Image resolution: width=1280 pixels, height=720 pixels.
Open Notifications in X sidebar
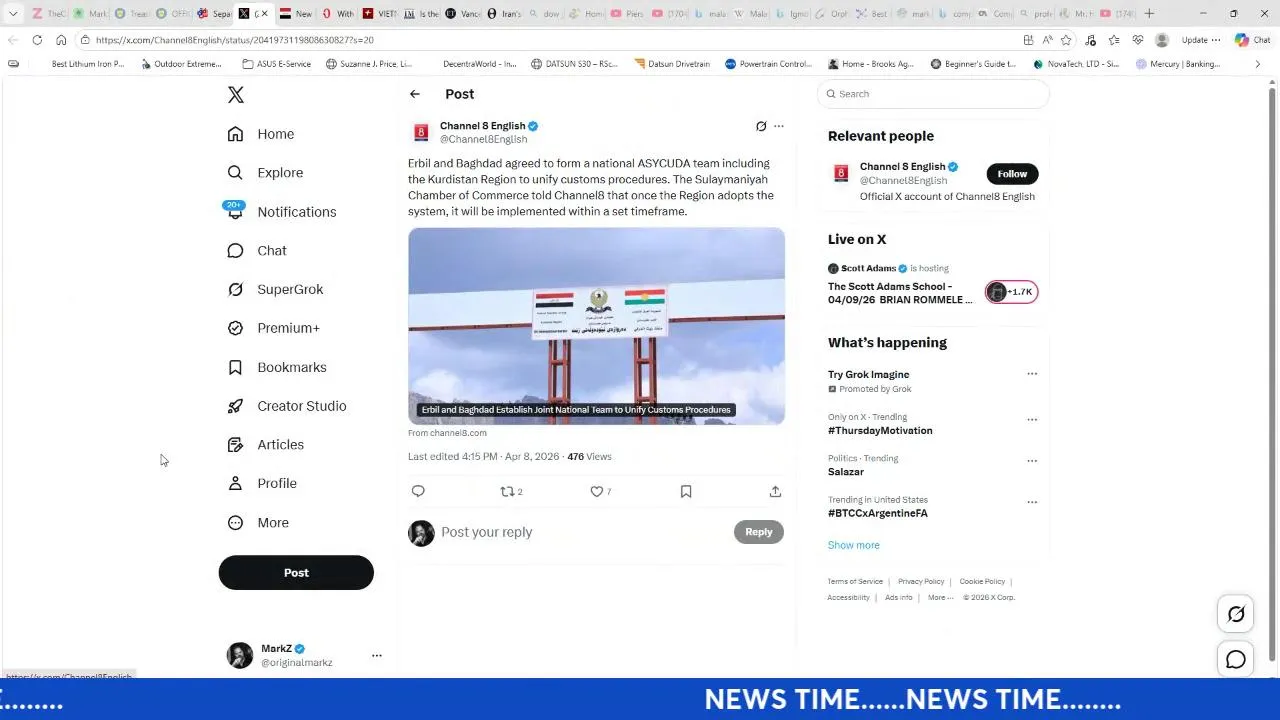click(281, 212)
